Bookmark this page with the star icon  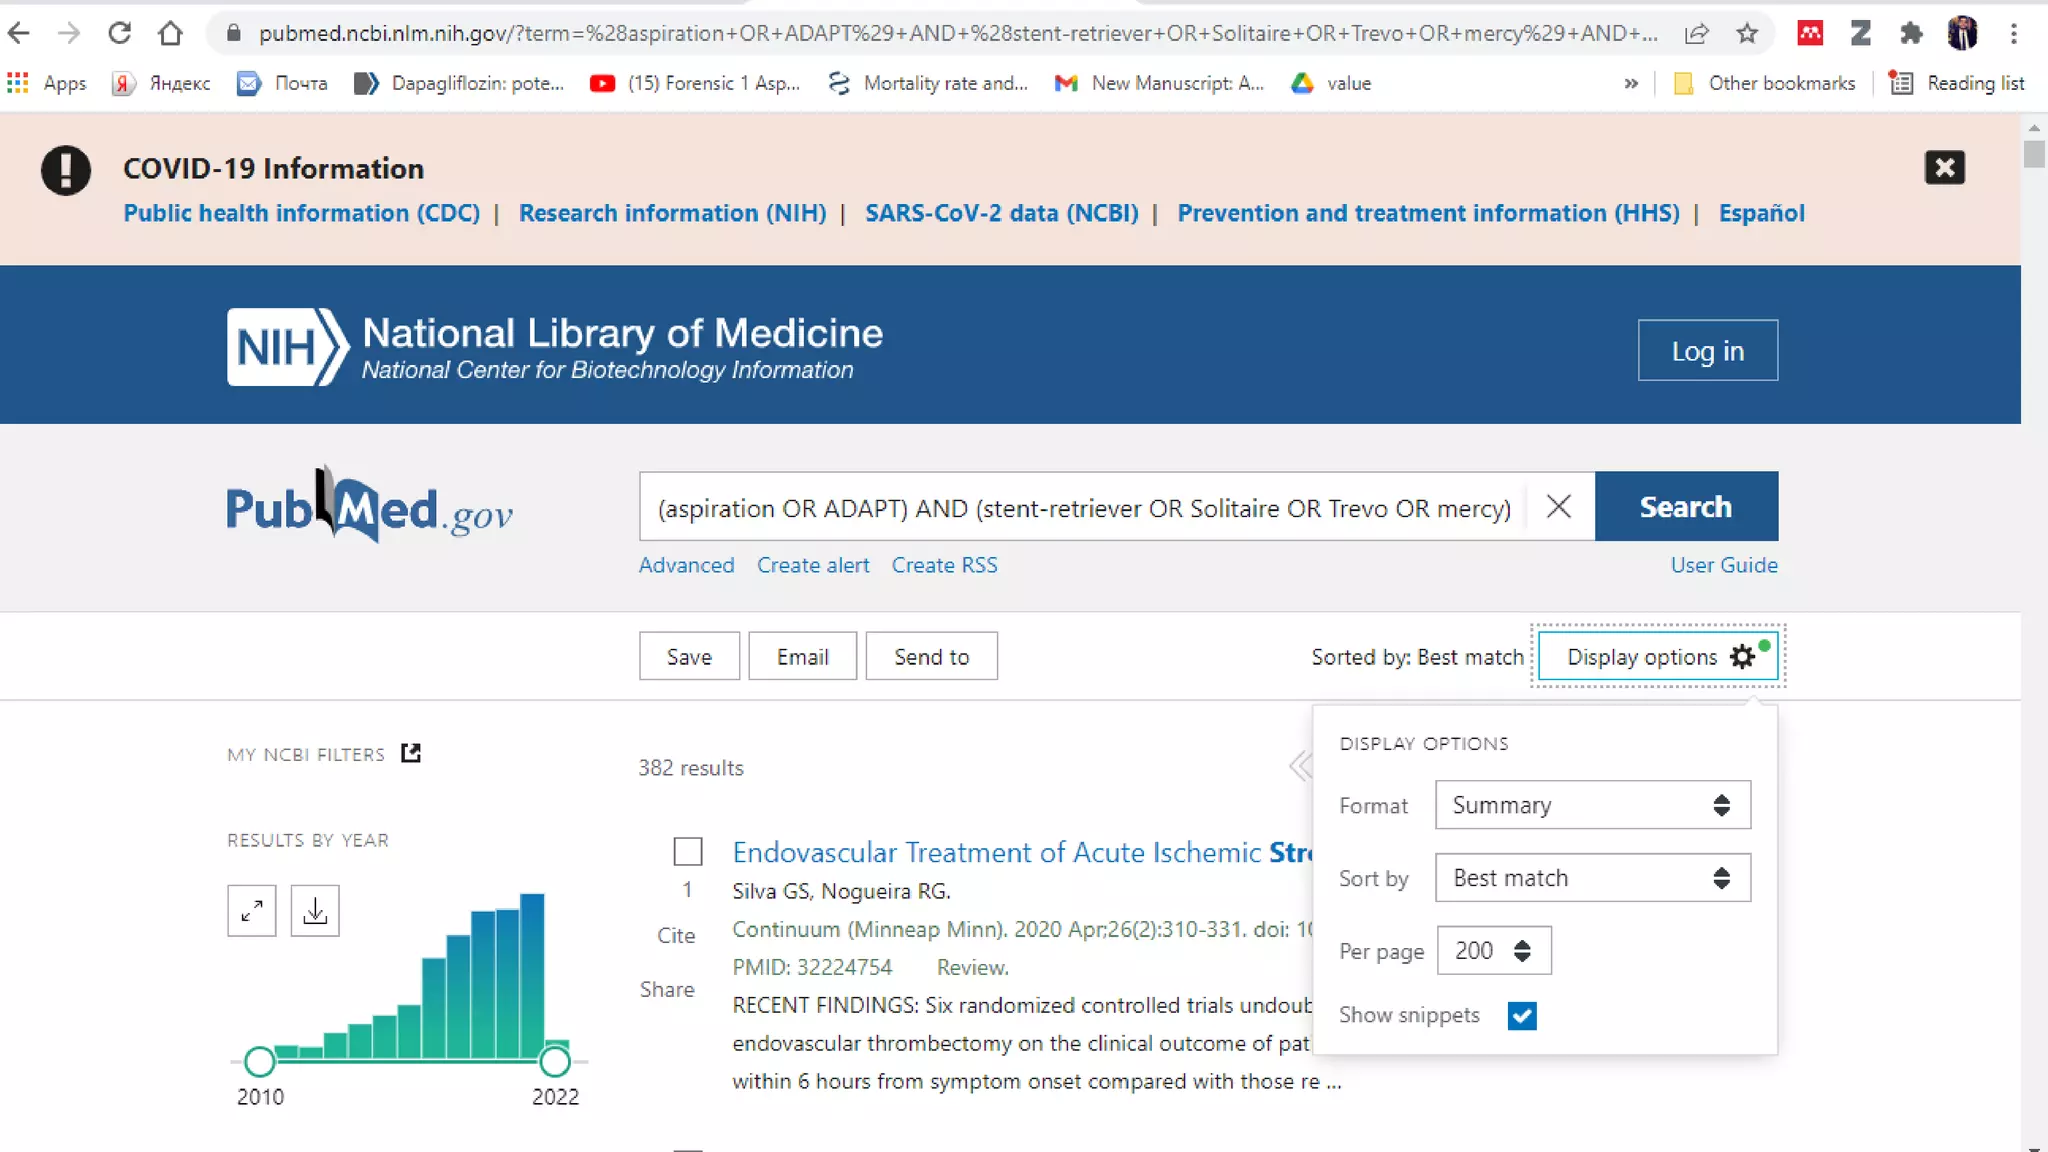tap(1747, 33)
